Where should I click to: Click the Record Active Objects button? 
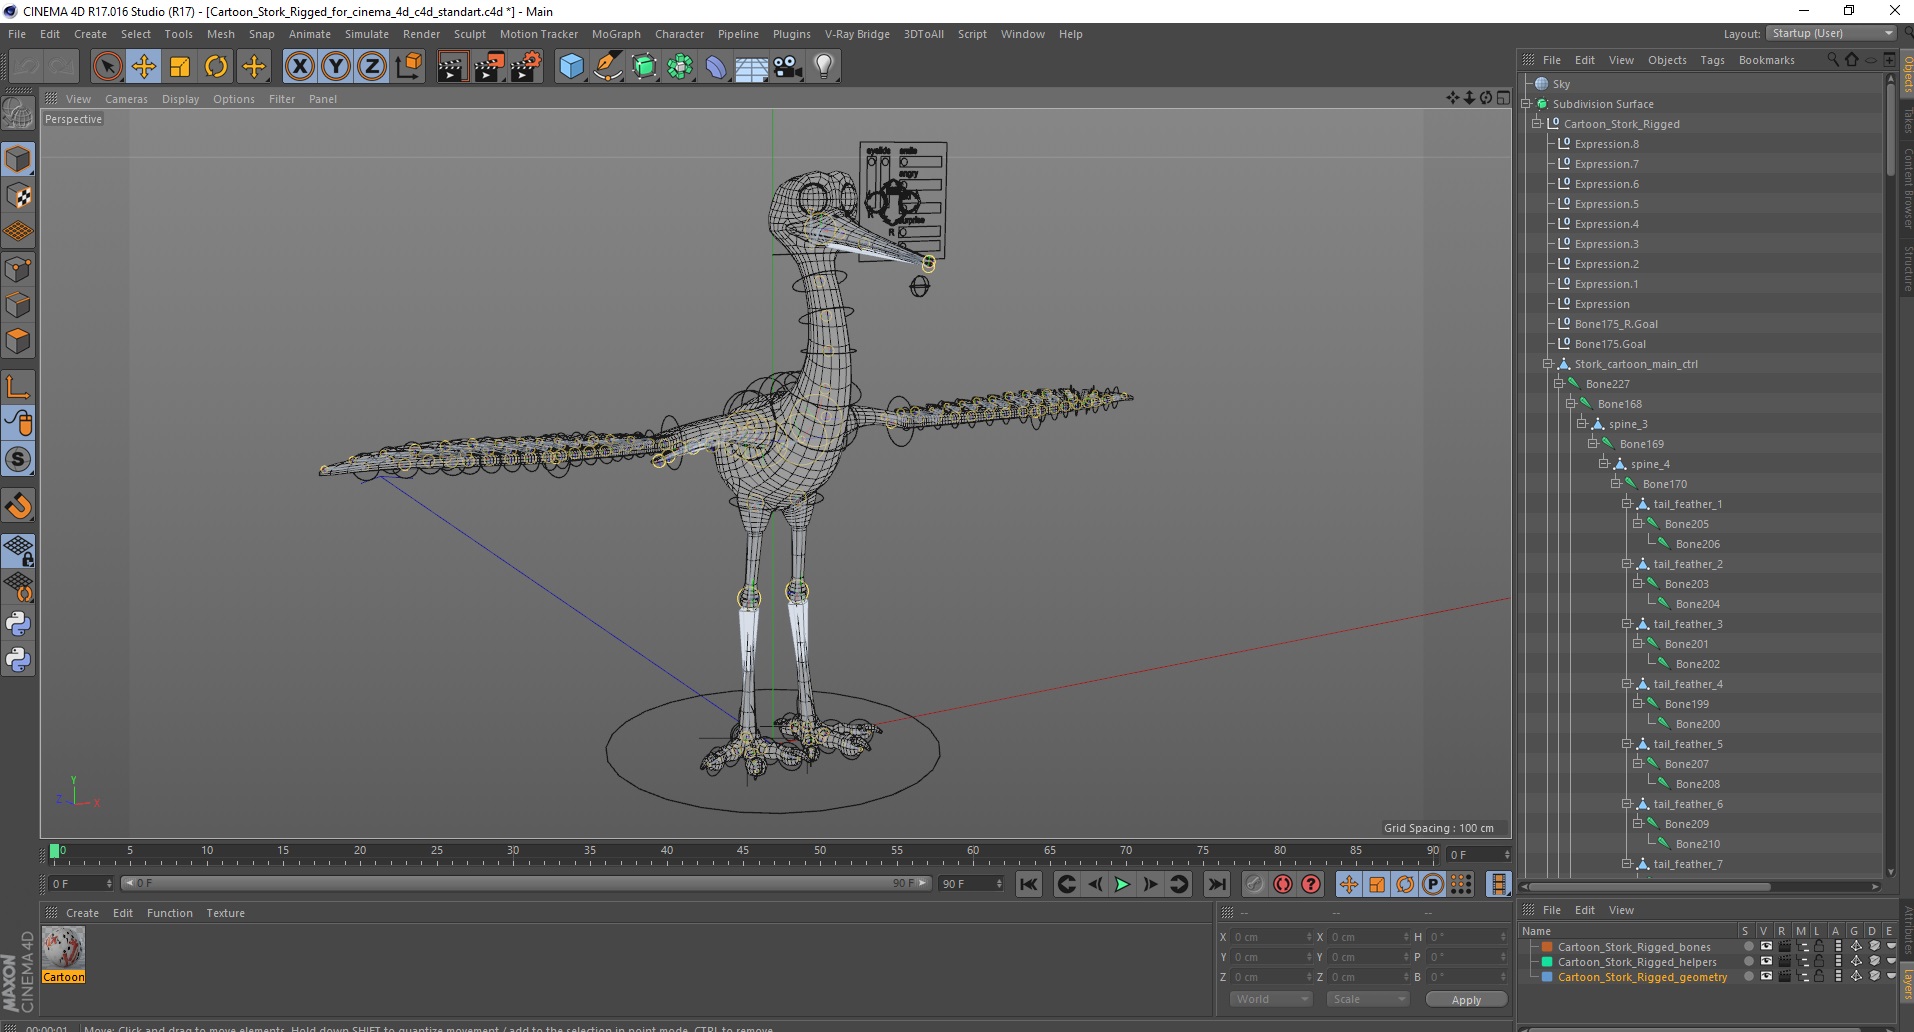[1254, 884]
